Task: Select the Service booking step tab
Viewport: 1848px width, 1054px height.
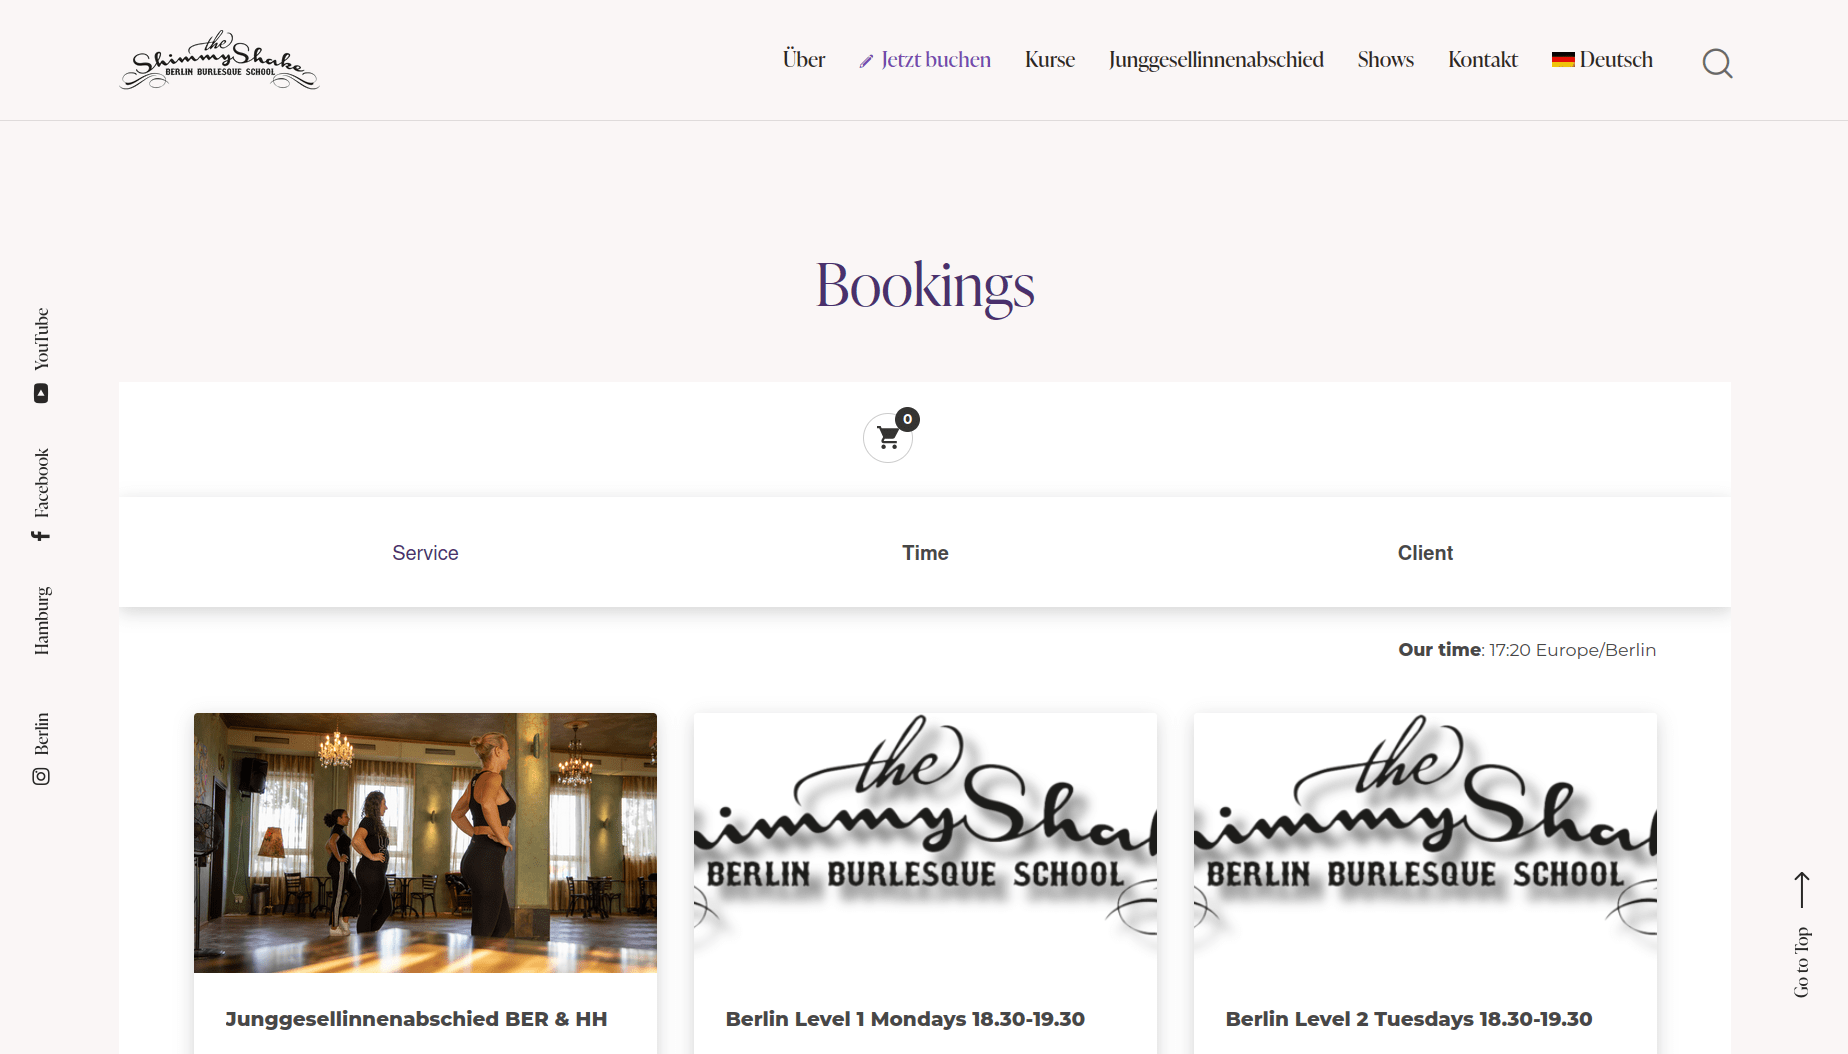Action: [x=425, y=553]
